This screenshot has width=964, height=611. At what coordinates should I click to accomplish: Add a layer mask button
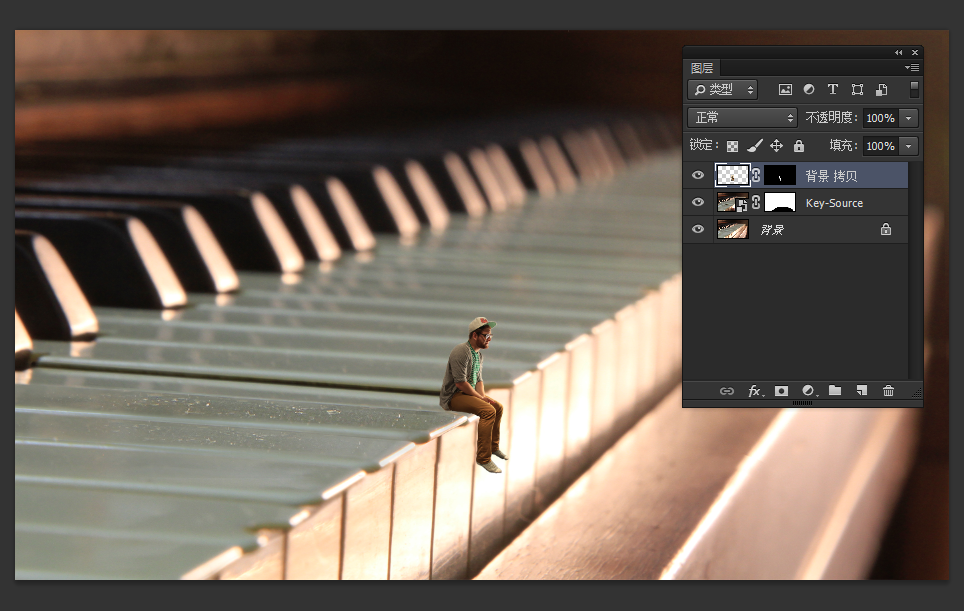(x=781, y=391)
